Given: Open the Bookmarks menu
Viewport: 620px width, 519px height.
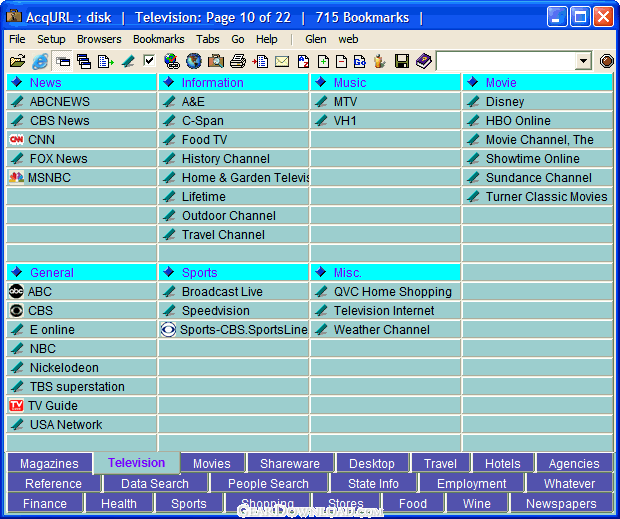Looking at the screenshot, I should [159, 39].
